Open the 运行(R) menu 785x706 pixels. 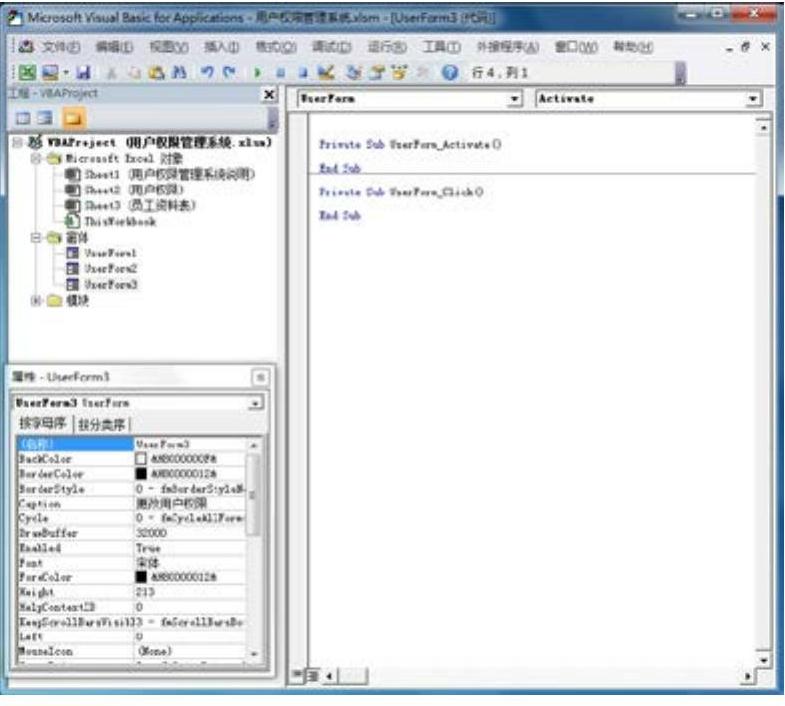(387, 47)
